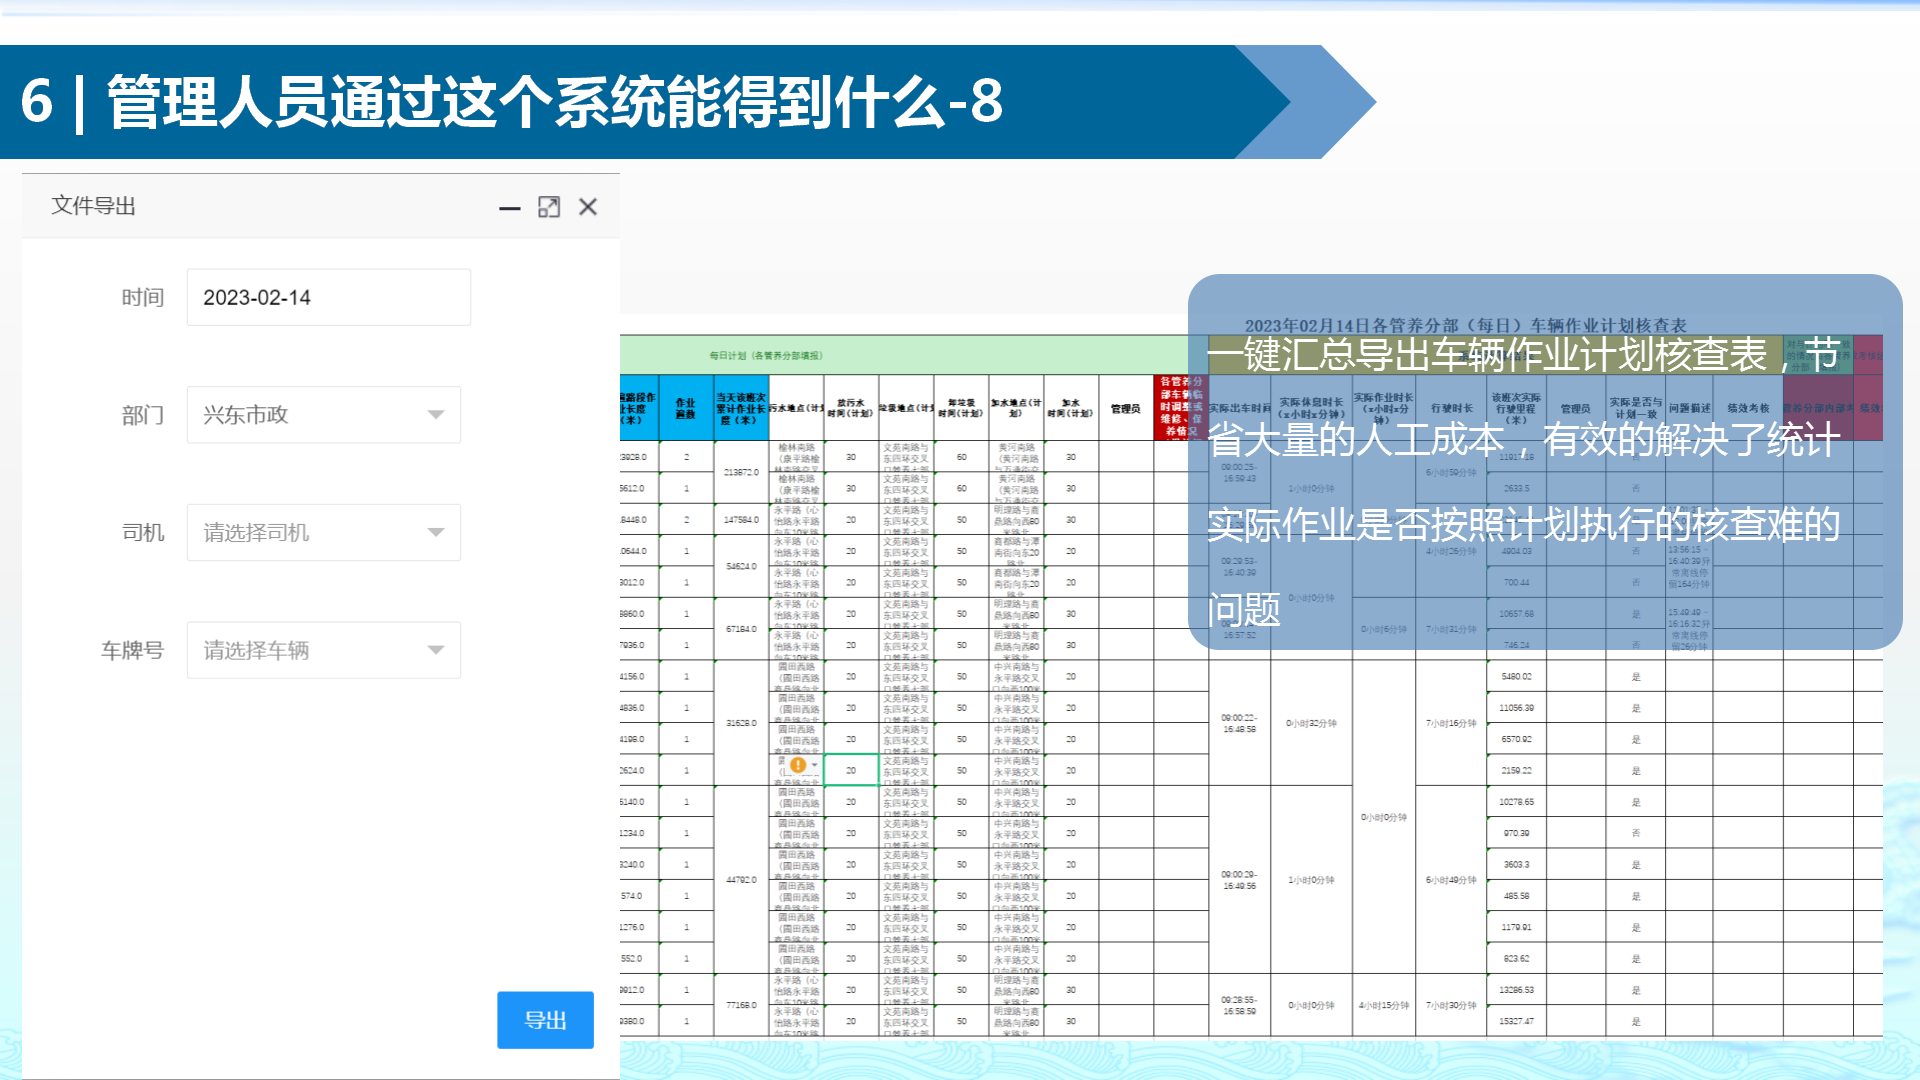Click the 加水时间(计划) column header
This screenshot has width=1920, height=1080.
[x=1071, y=408]
